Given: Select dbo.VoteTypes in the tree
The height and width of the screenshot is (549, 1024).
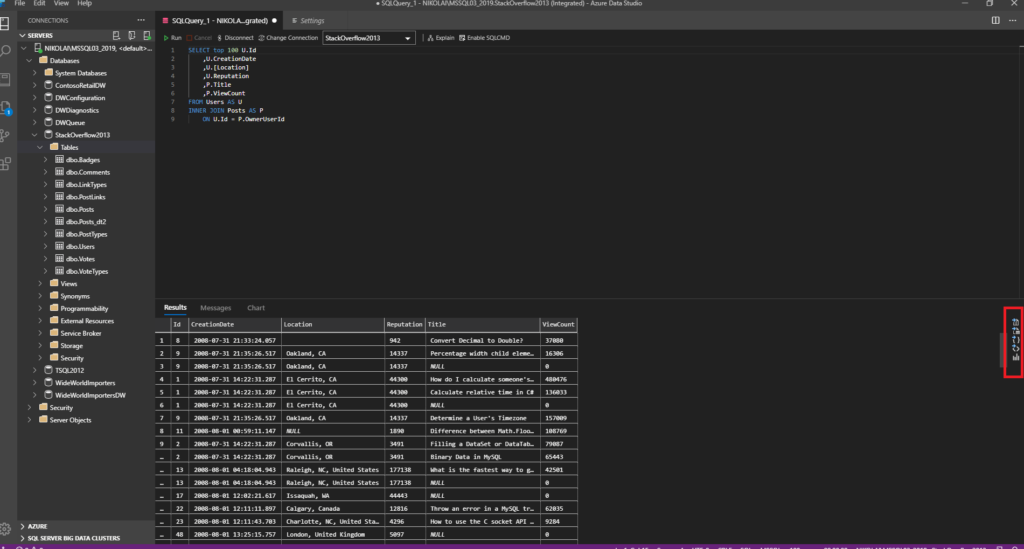Looking at the screenshot, I should pyautogui.click(x=87, y=271).
